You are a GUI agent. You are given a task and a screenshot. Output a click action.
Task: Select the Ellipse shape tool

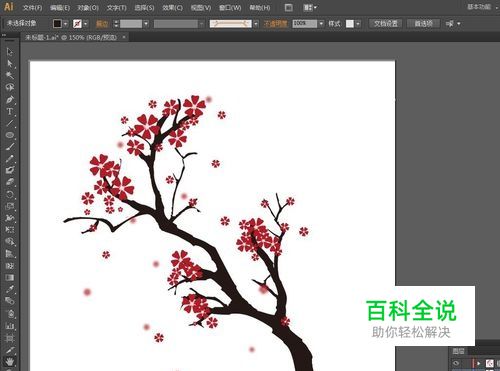point(10,135)
